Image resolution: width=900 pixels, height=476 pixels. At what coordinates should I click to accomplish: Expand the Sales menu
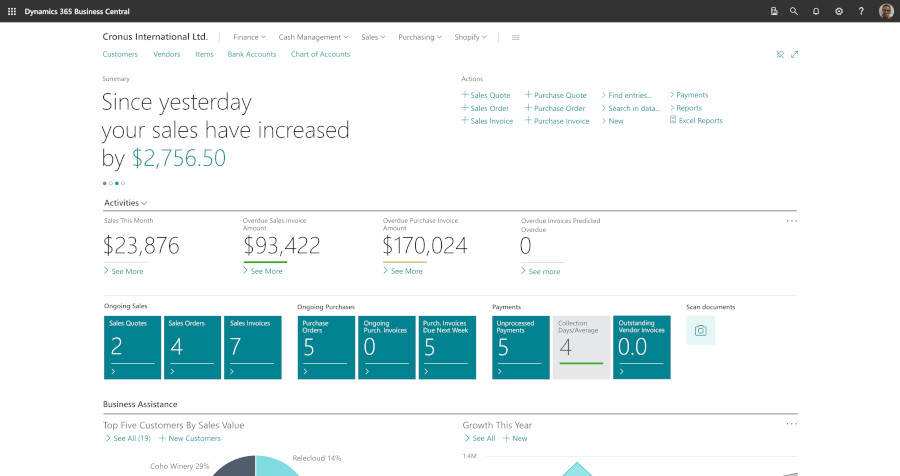click(x=373, y=37)
